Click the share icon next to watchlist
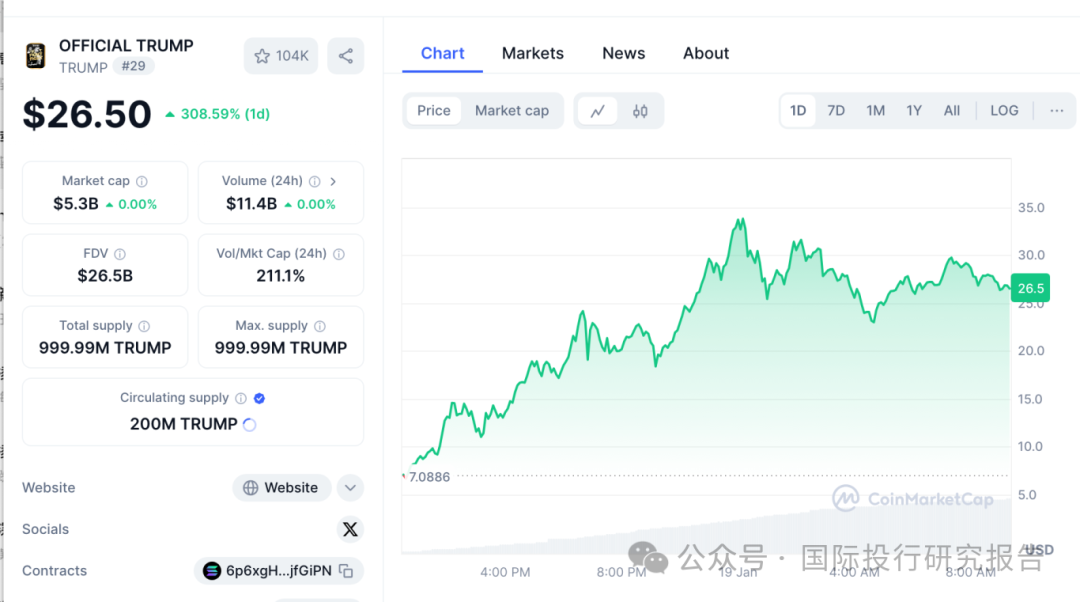Image resolution: width=1080 pixels, height=602 pixels. point(346,56)
